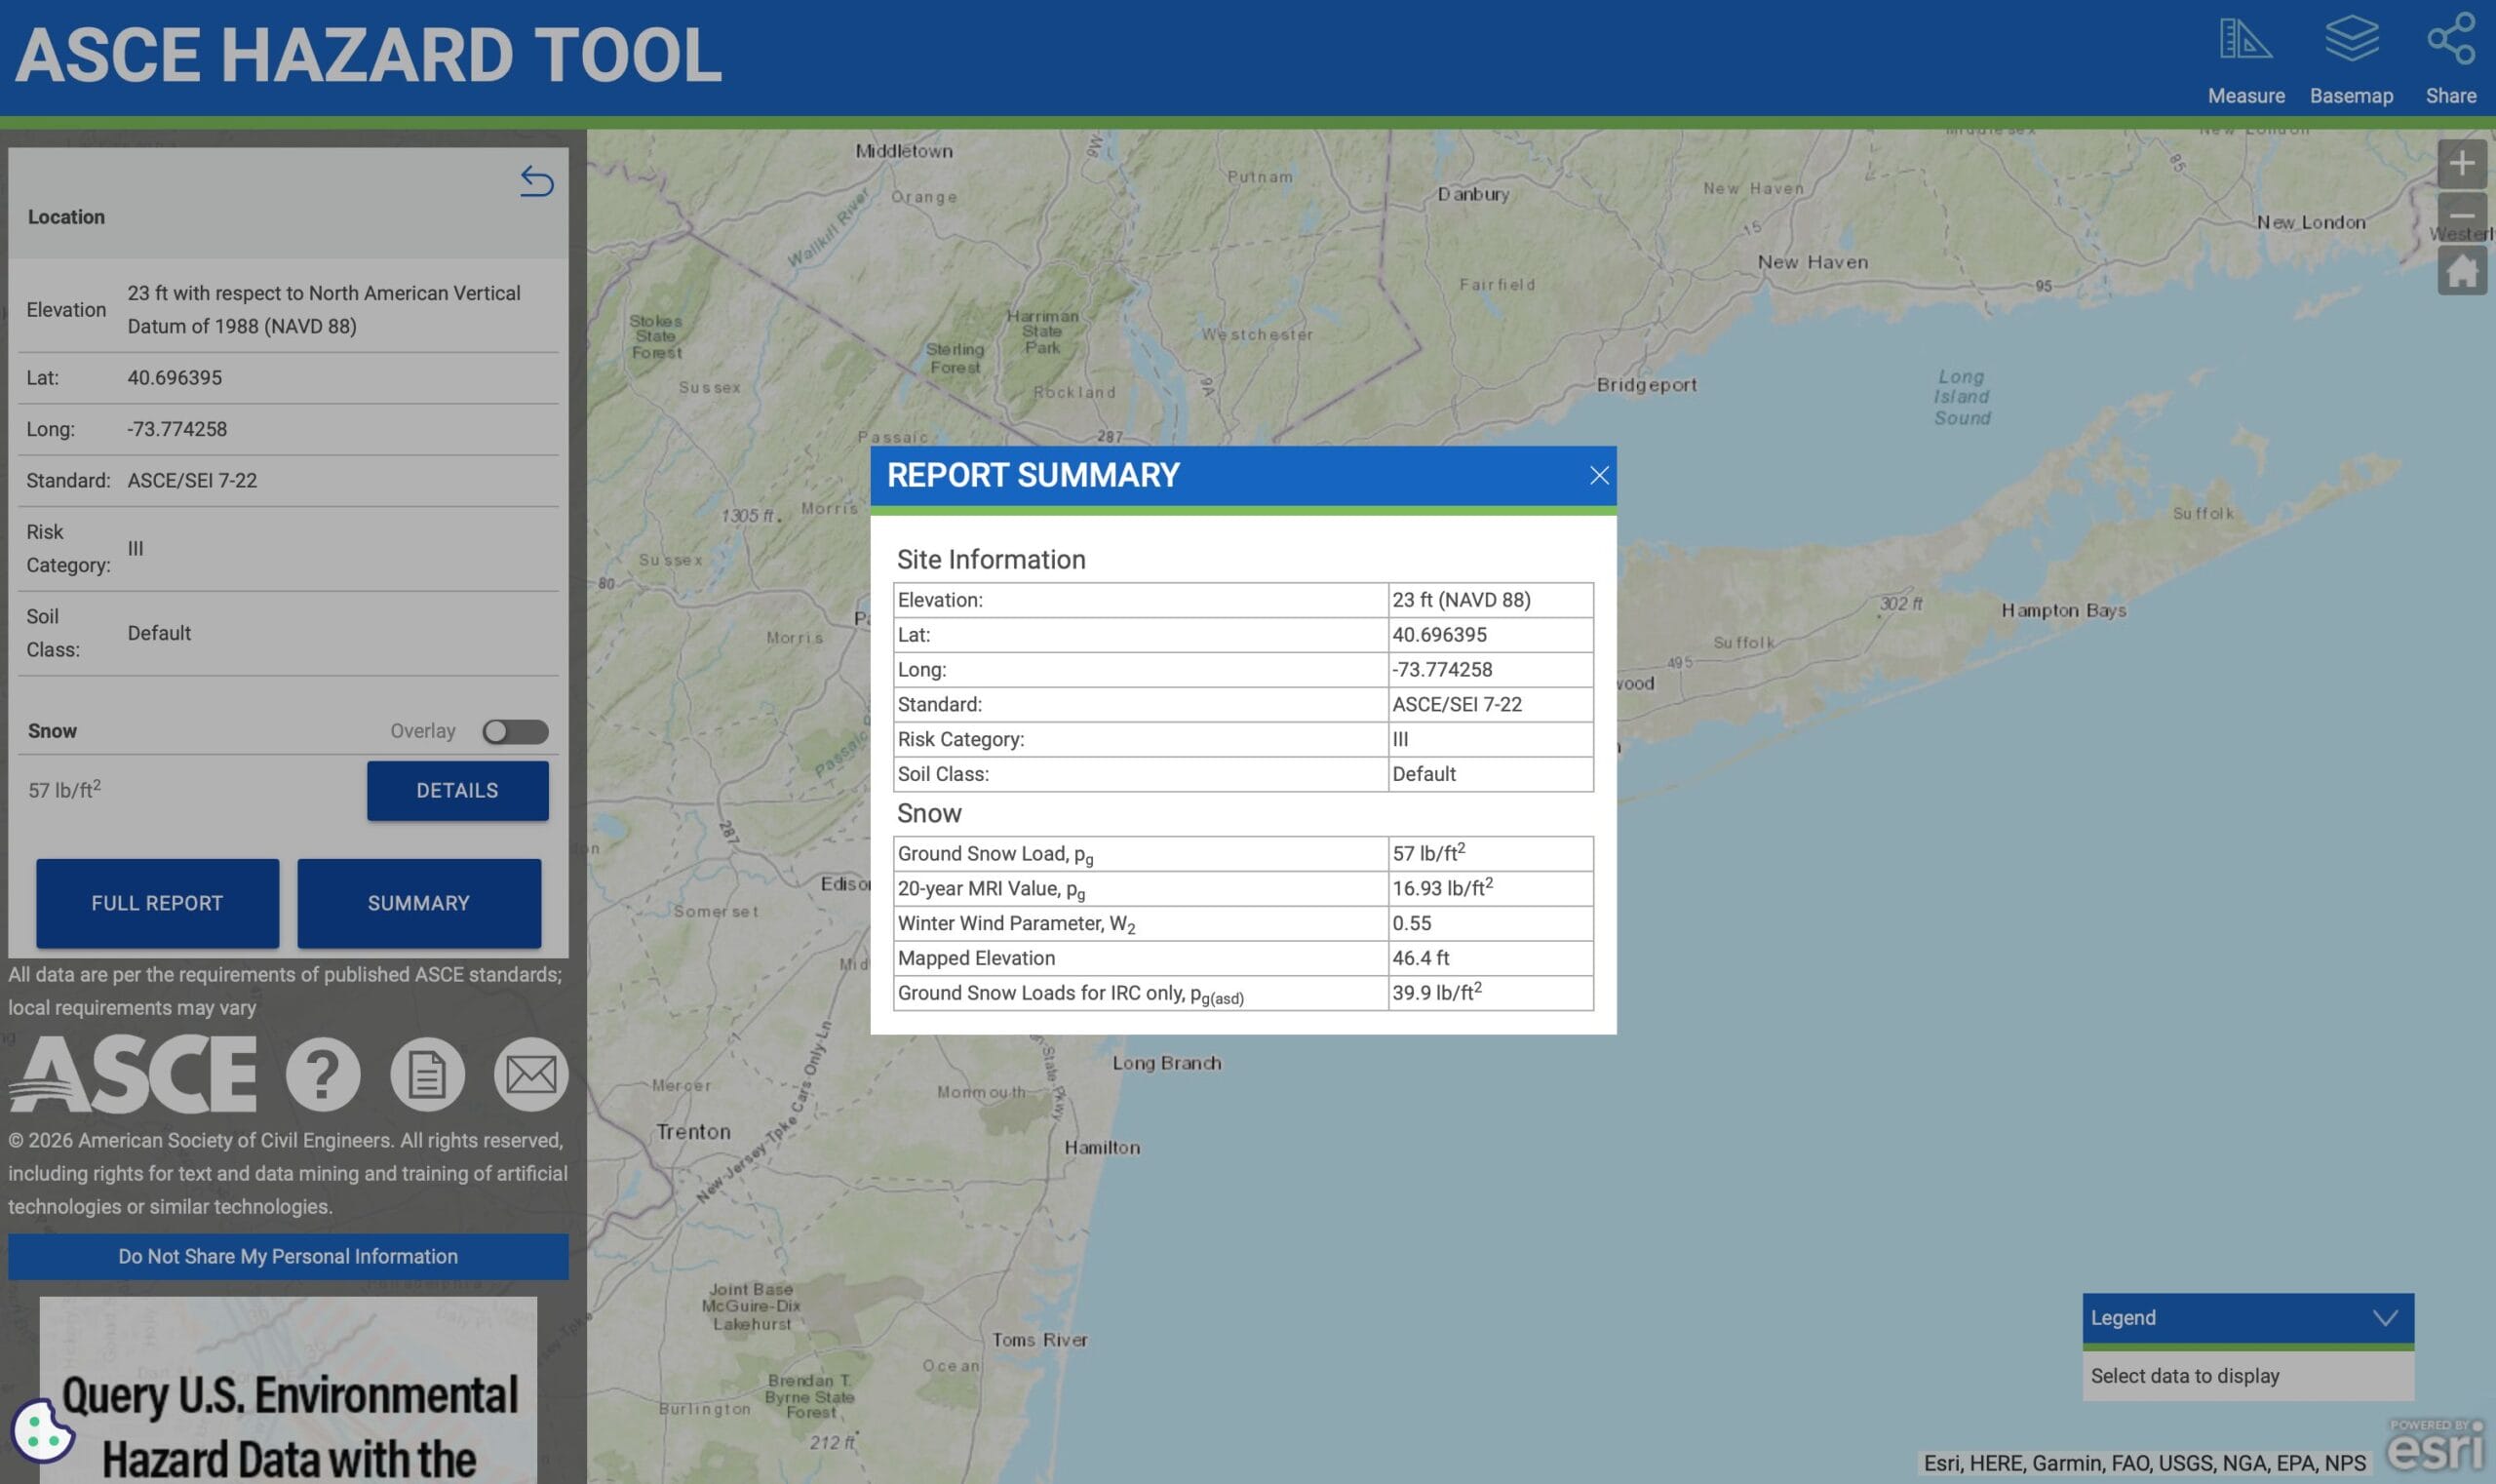Collapse the Legend panel
2496x1484 pixels.
[2385, 1317]
